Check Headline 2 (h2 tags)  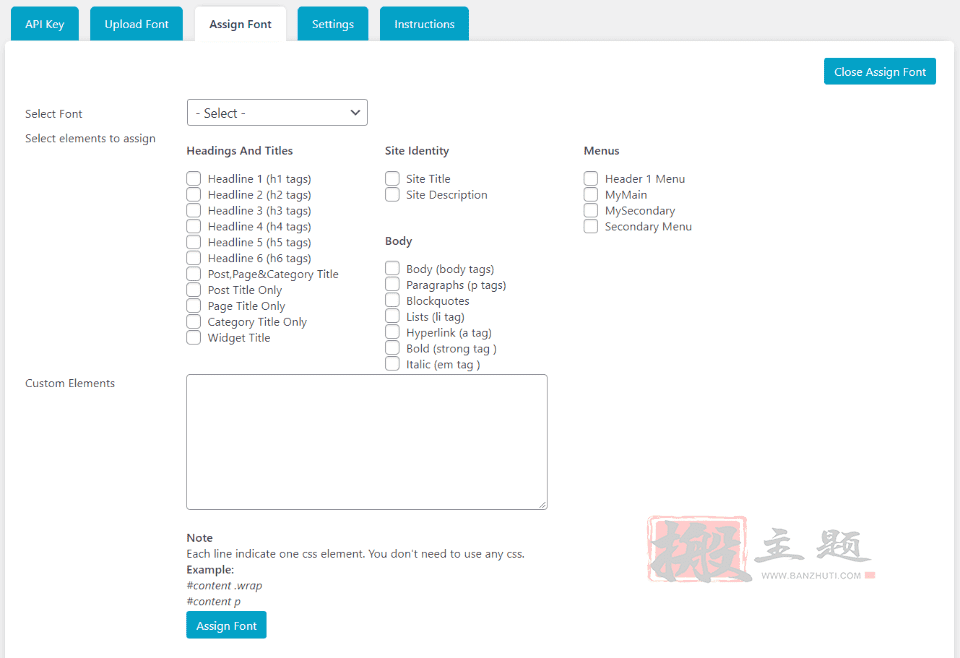193,195
